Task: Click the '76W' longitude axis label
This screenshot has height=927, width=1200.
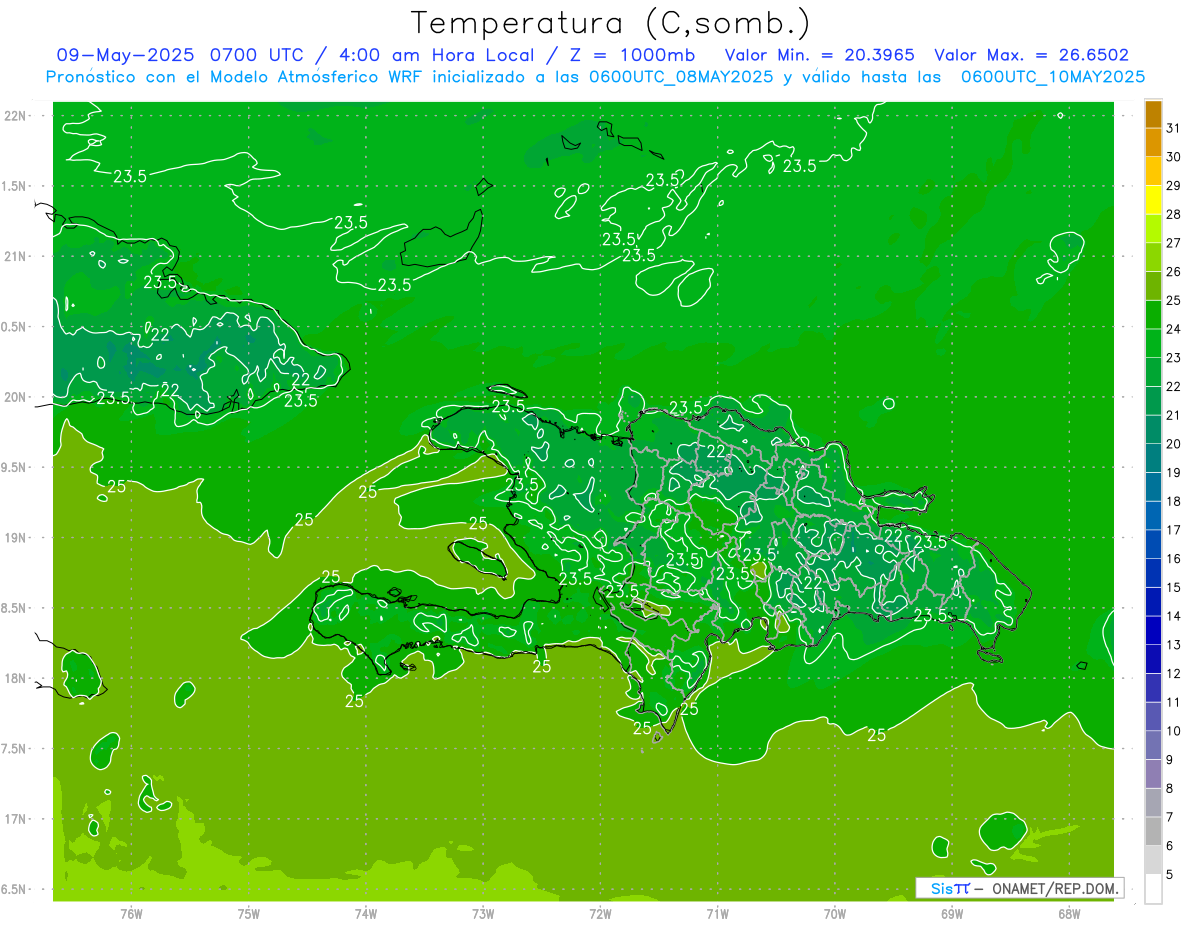Action: pyautogui.click(x=131, y=914)
